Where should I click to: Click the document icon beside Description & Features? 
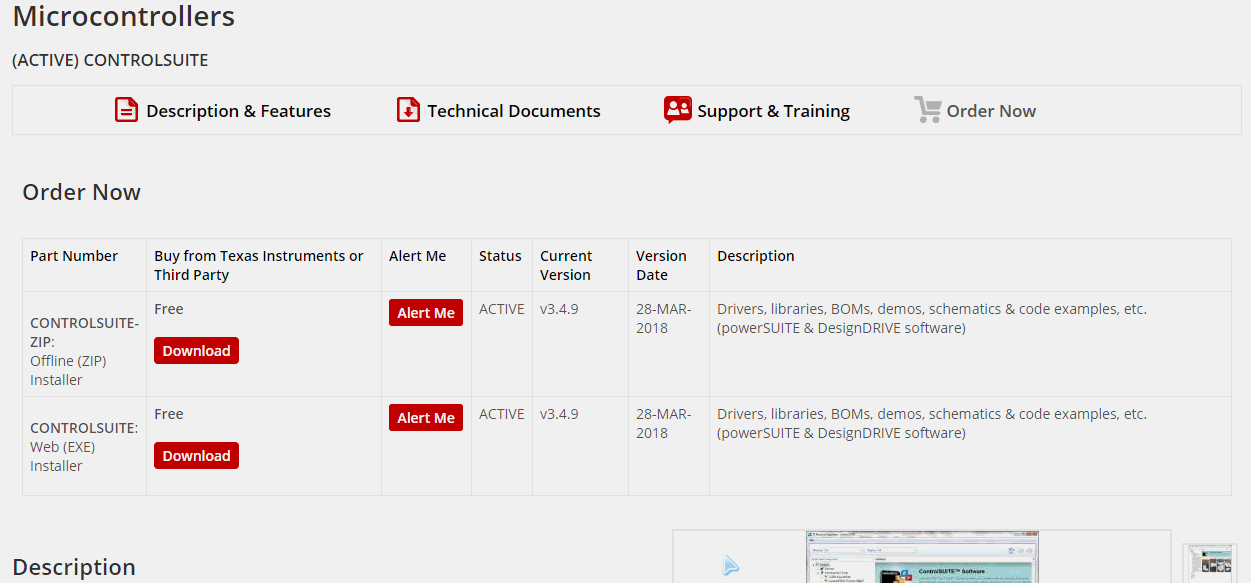(126, 110)
